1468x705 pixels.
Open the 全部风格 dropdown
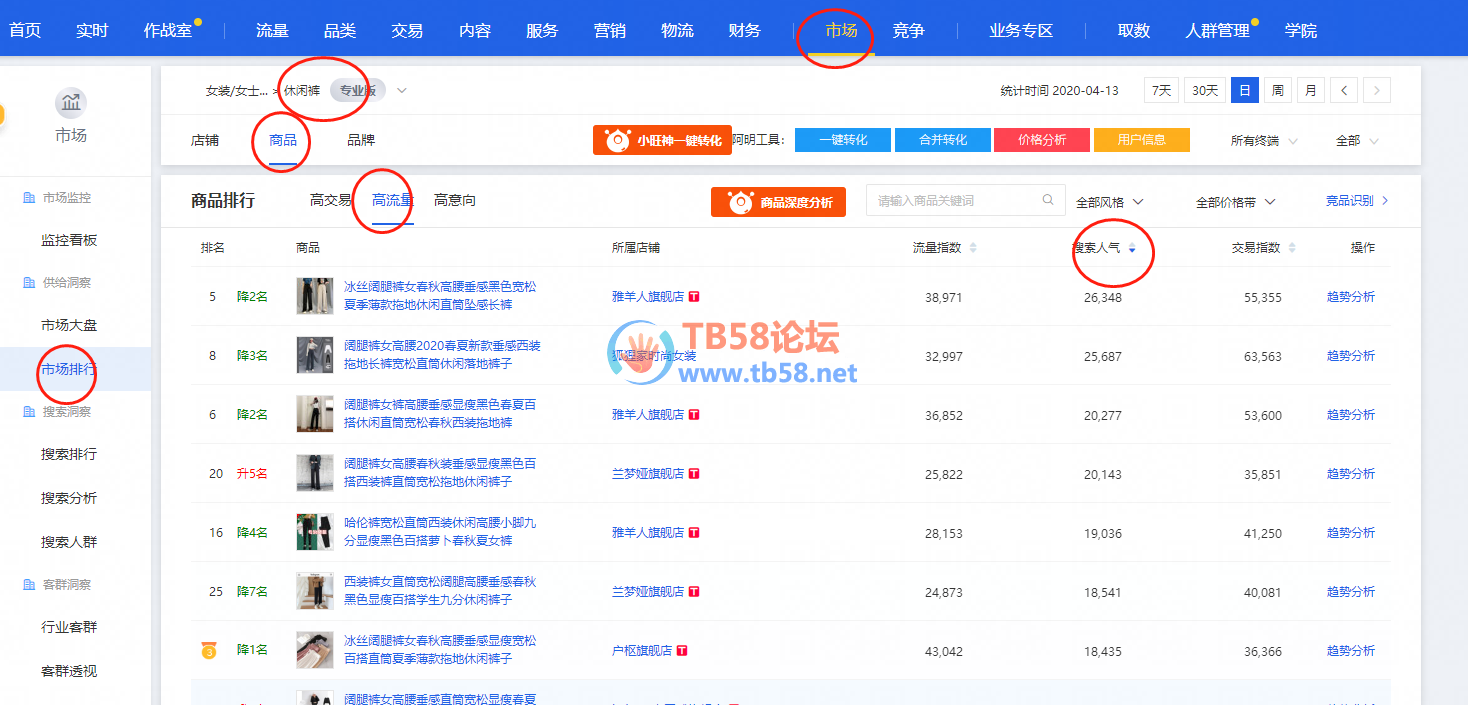[x=1109, y=202]
